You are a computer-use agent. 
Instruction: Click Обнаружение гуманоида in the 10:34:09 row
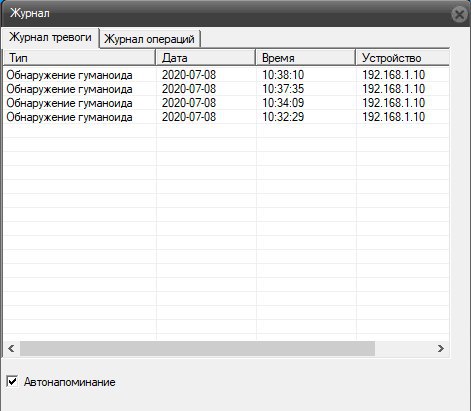[x=69, y=103]
